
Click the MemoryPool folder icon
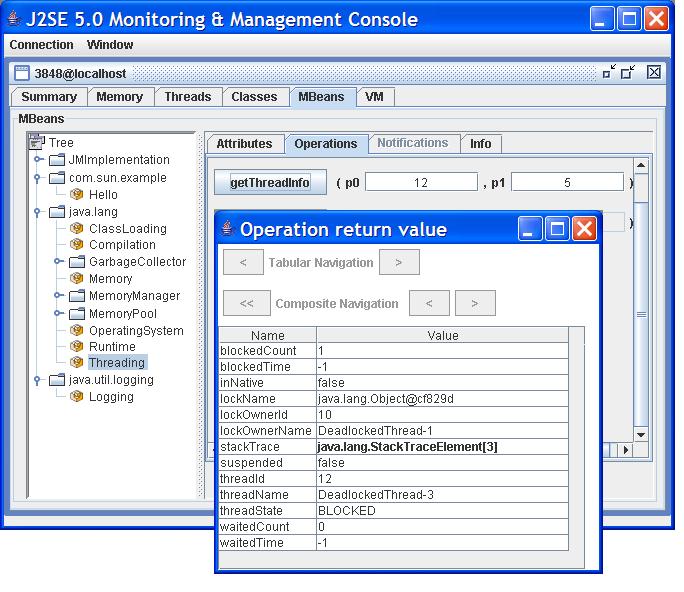77,313
